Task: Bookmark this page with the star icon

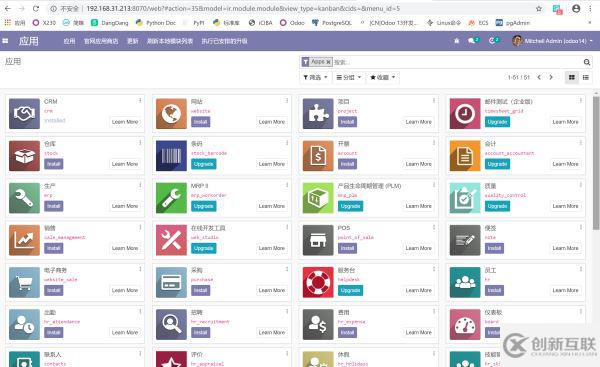Action: pos(539,8)
